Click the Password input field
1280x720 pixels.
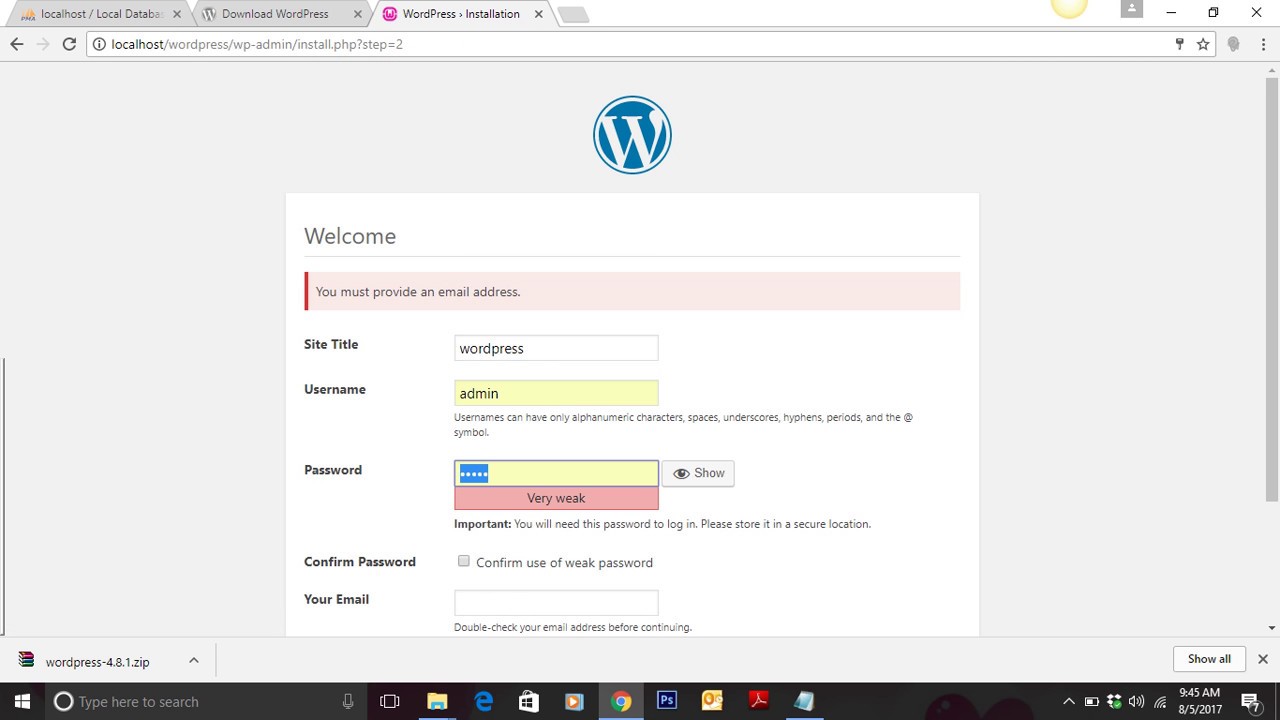tap(556, 473)
